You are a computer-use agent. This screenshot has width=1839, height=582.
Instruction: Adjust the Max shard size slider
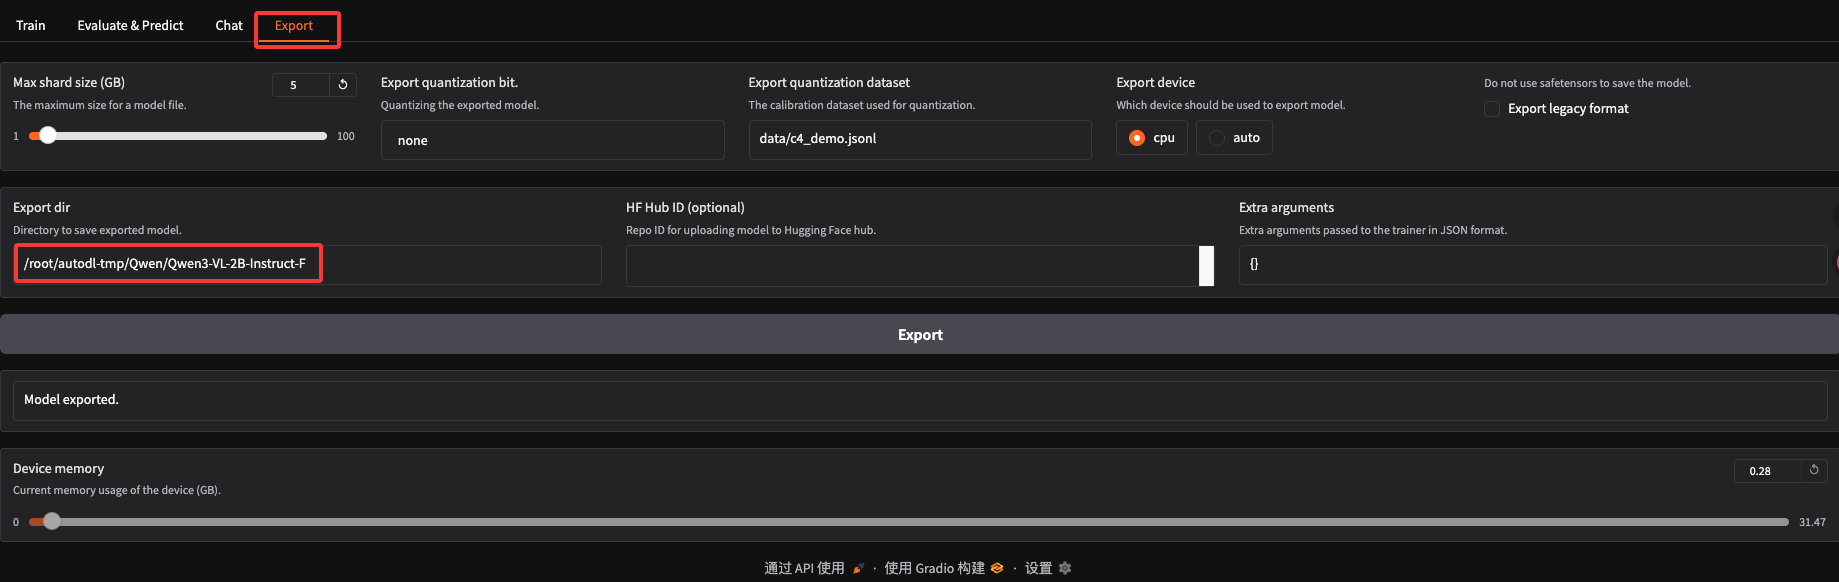point(178,135)
